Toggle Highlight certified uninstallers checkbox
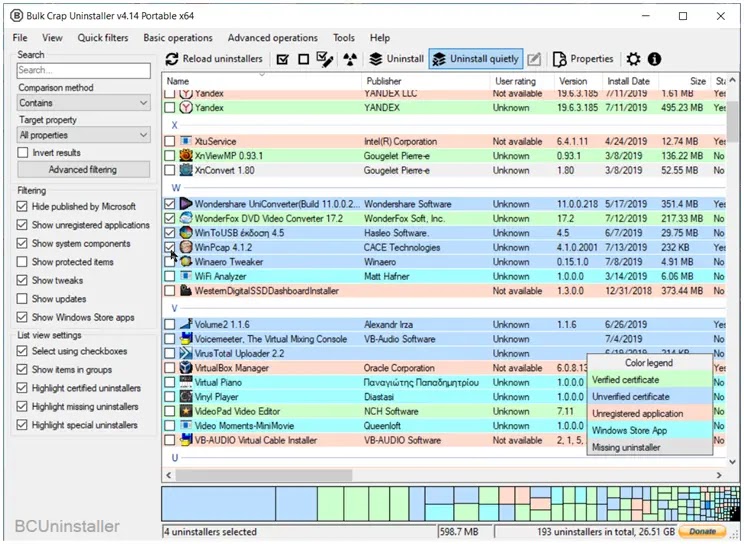This screenshot has width=744, height=544. (x=22, y=388)
